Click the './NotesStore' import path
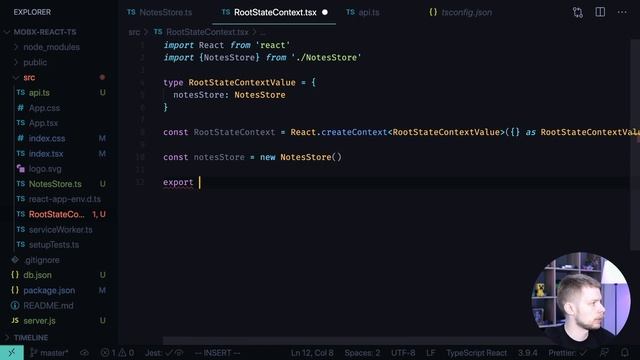640x360 pixels. pos(326,58)
